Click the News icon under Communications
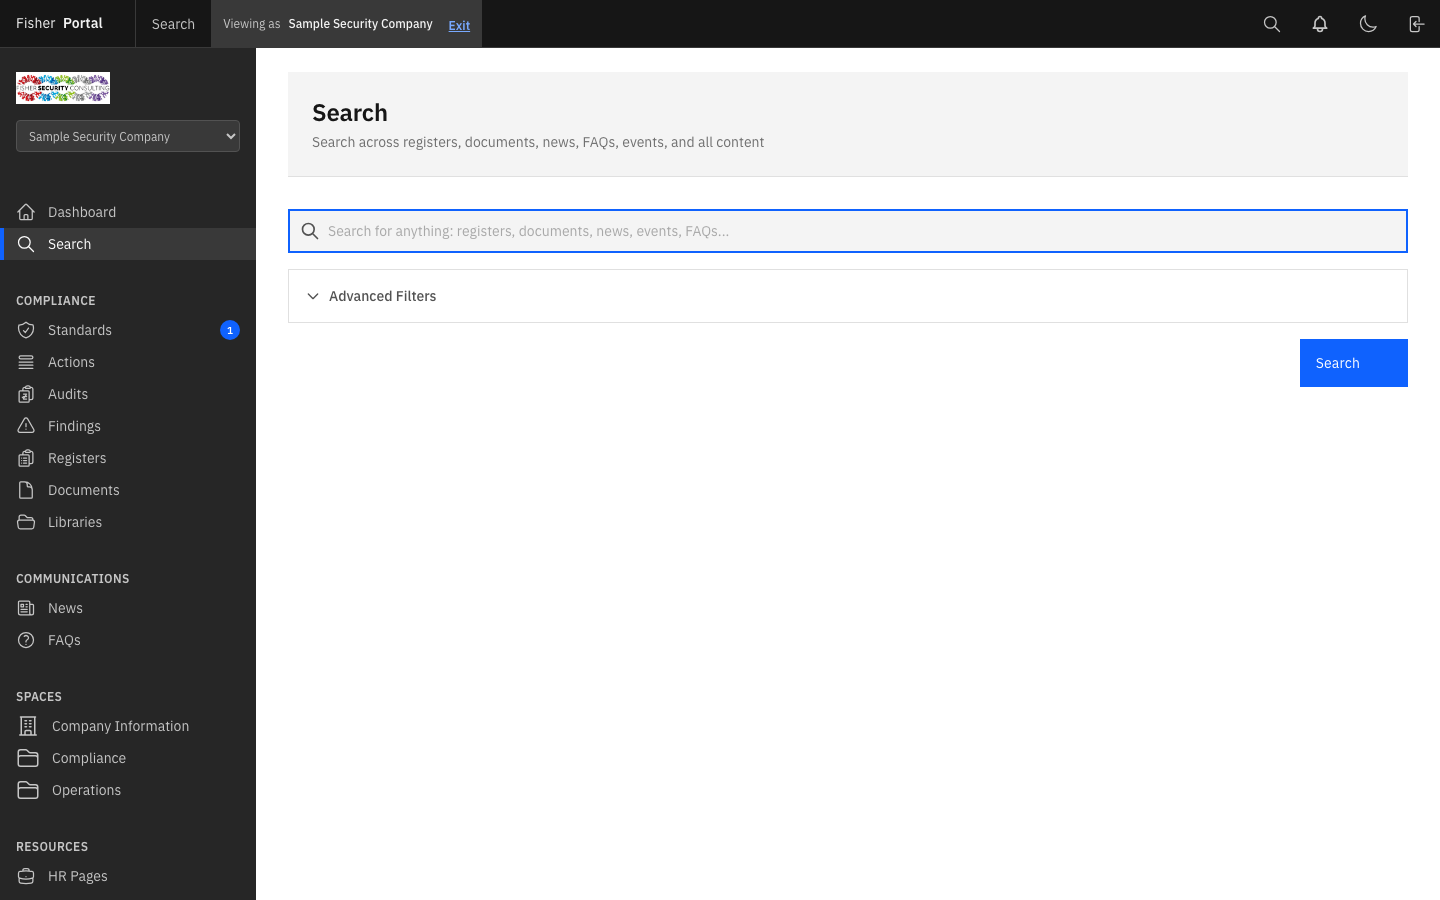The height and width of the screenshot is (900, 1440). point(27,608)
